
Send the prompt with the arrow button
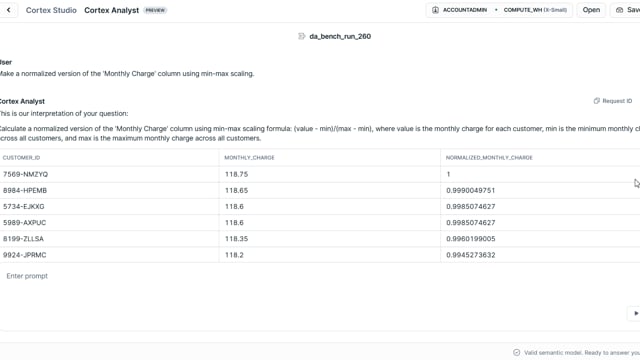636,313
